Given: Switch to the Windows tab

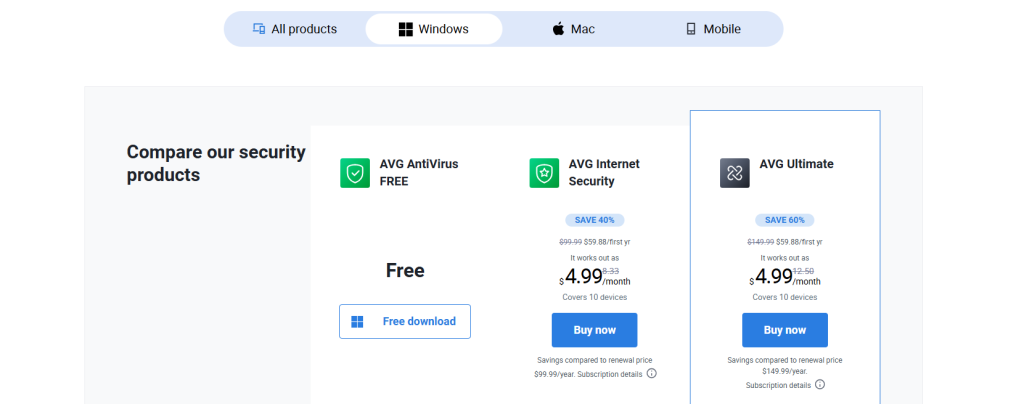Looking at the screenshot, I should (x=434, y=29).
